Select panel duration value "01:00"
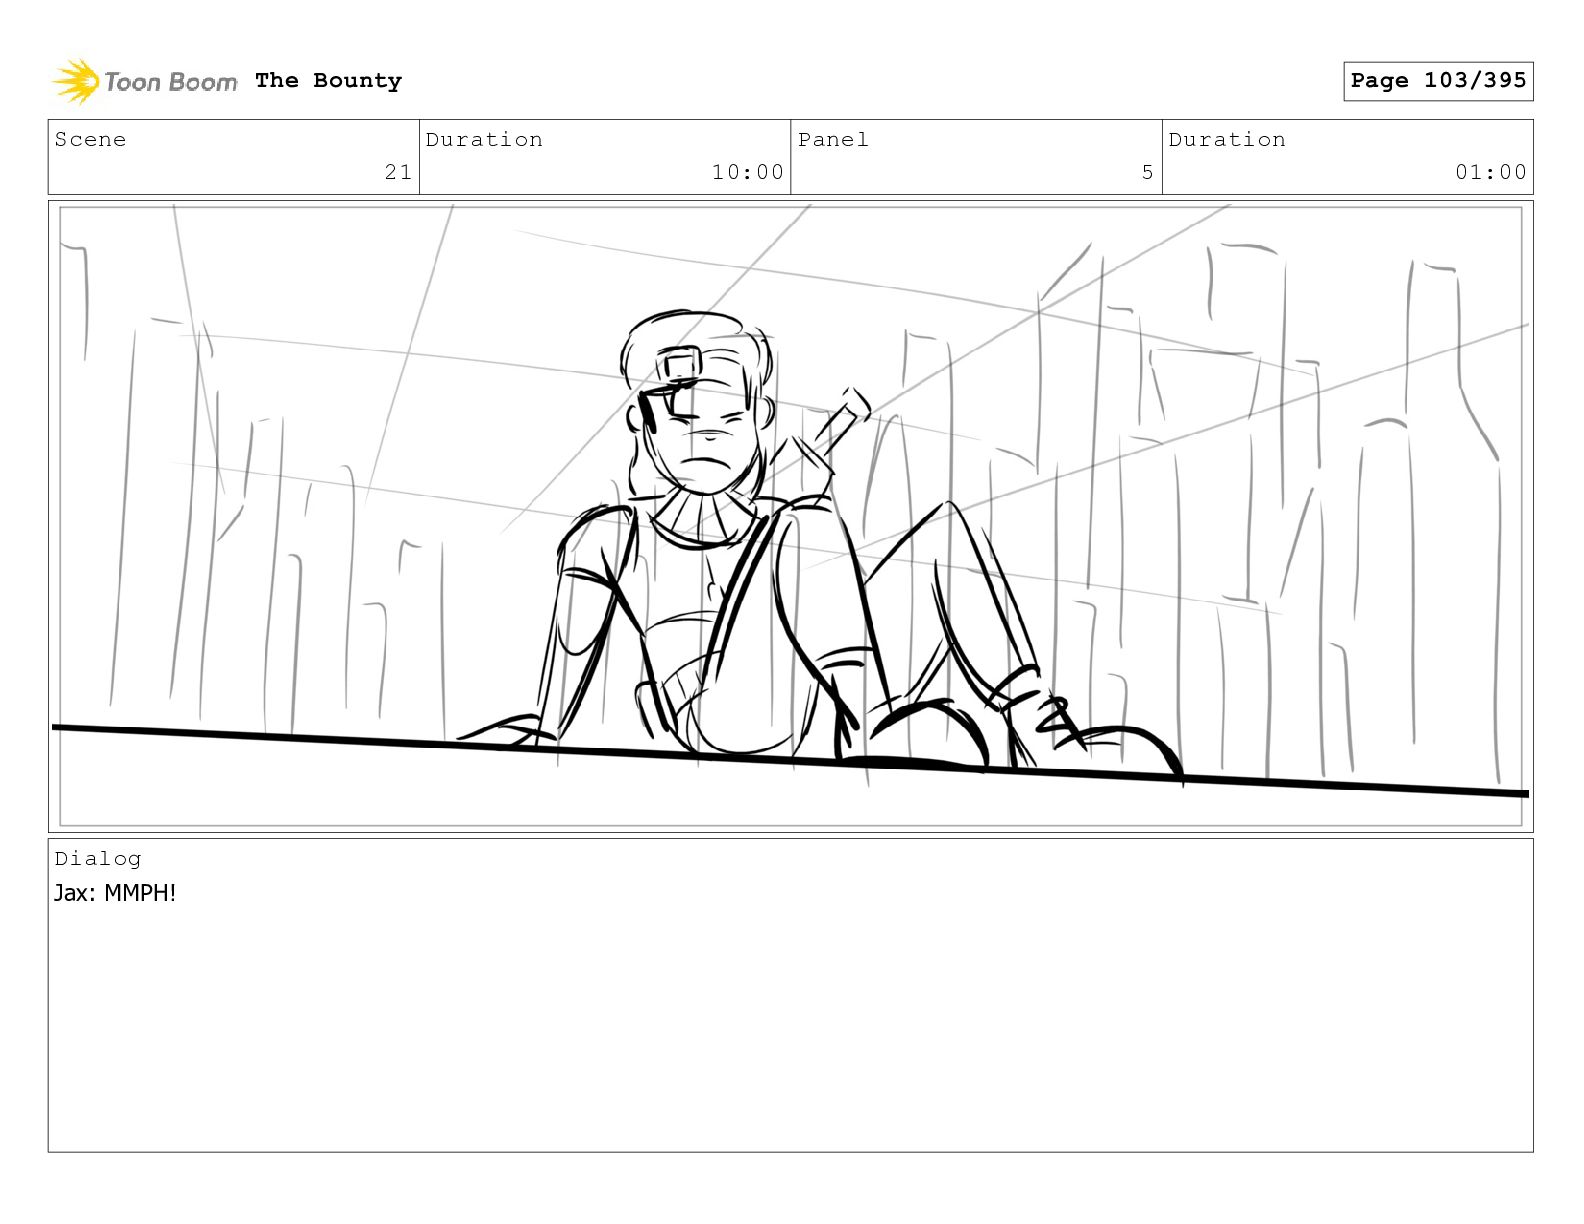This screenshot has width=1584, height=1224. click(x=1491, y=172)
